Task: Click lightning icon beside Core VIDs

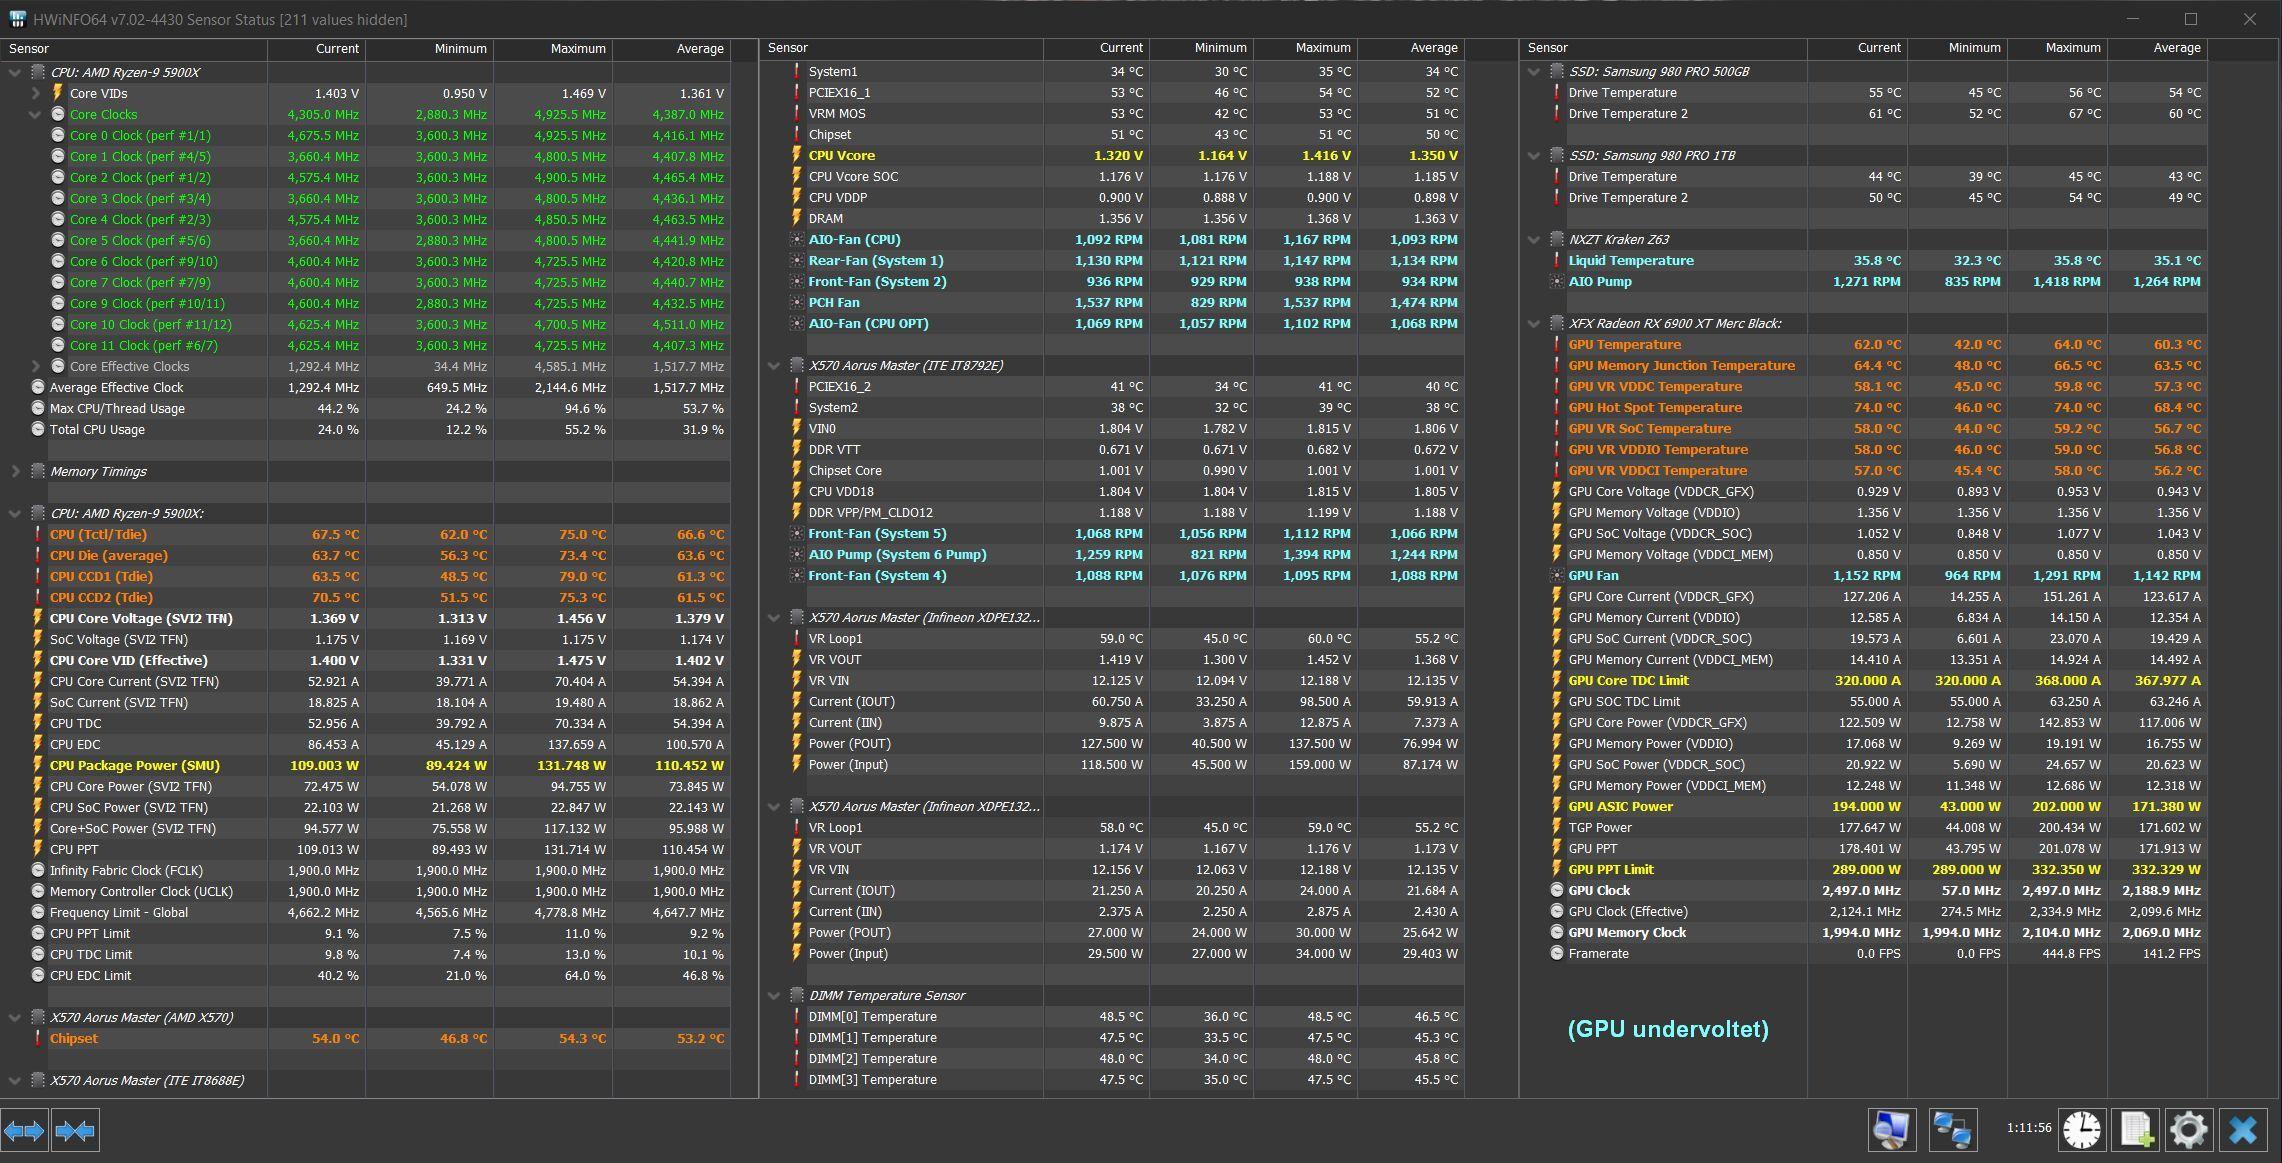Action: point(57,93)
